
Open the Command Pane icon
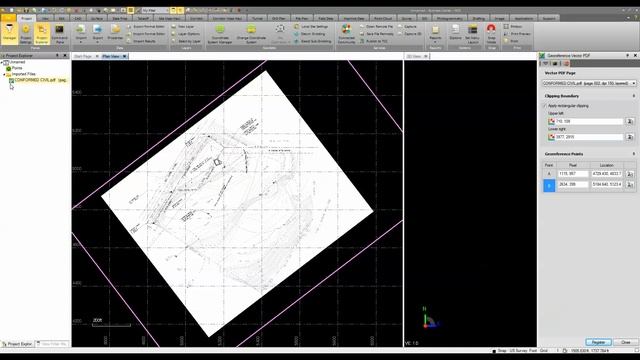click(x=60, y=33)
